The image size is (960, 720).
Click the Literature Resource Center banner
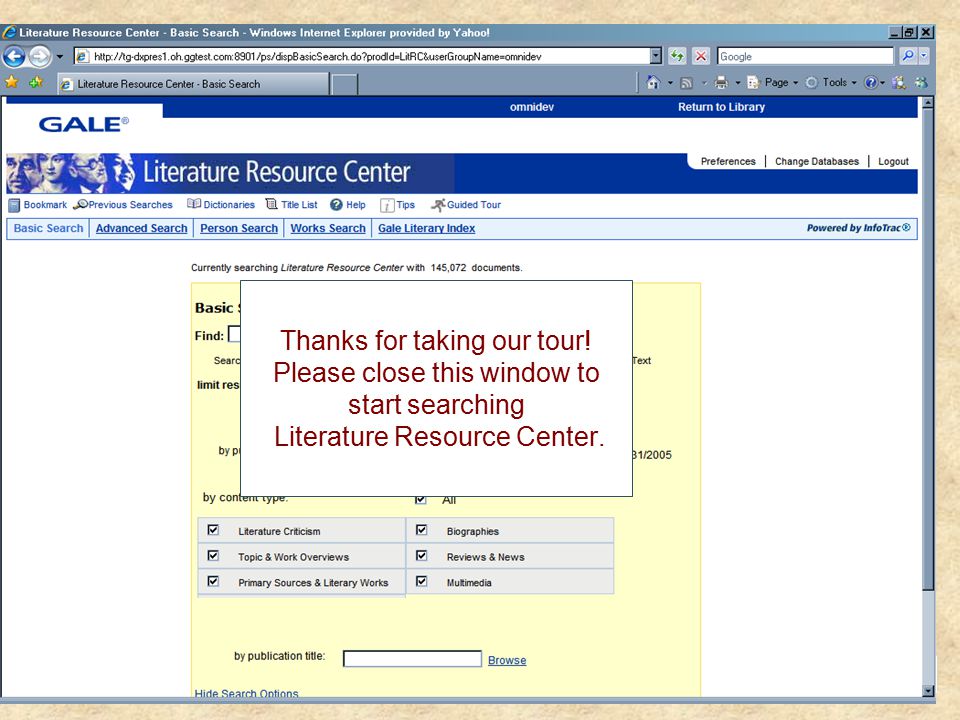230,173
